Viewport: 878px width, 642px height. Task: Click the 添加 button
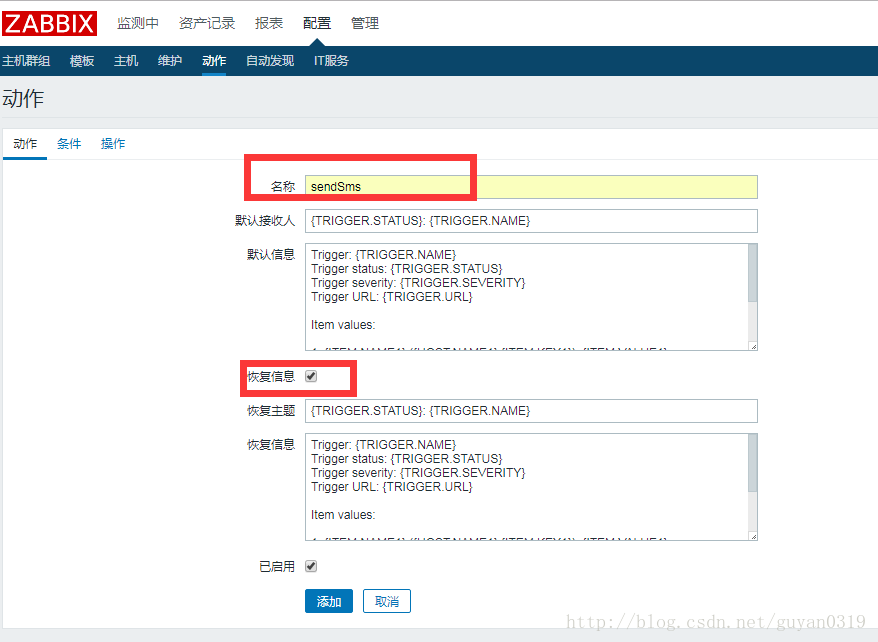[329, 601]
